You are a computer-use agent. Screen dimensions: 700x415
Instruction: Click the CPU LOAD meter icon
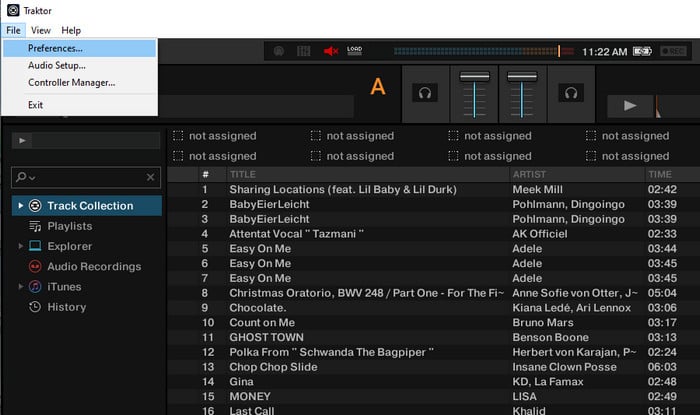[x=354, y=50]
